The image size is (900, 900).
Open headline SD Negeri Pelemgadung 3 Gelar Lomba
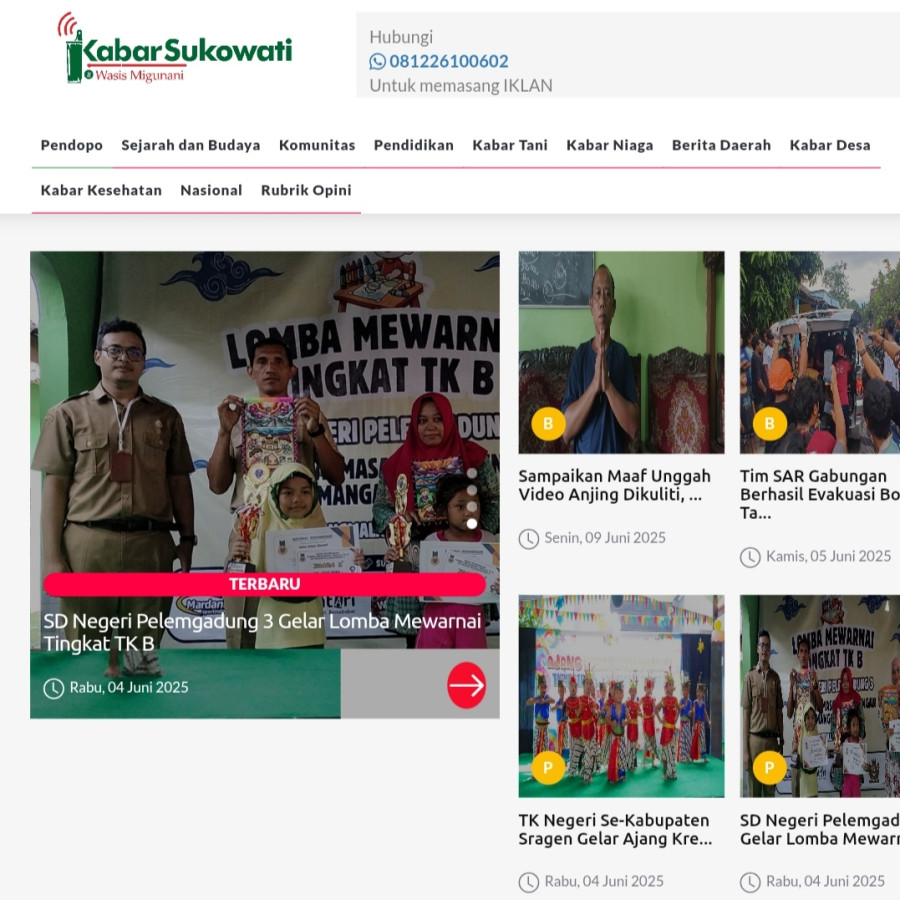coord(262,632)
